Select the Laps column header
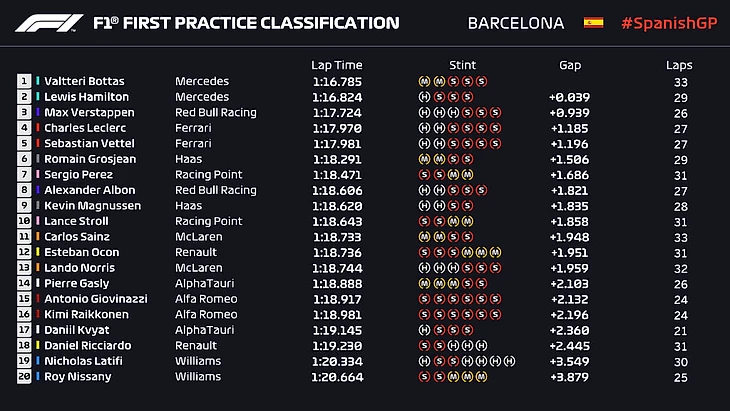Image resolution: width=730 pixels, height=411 pixels. click(679, 65)
